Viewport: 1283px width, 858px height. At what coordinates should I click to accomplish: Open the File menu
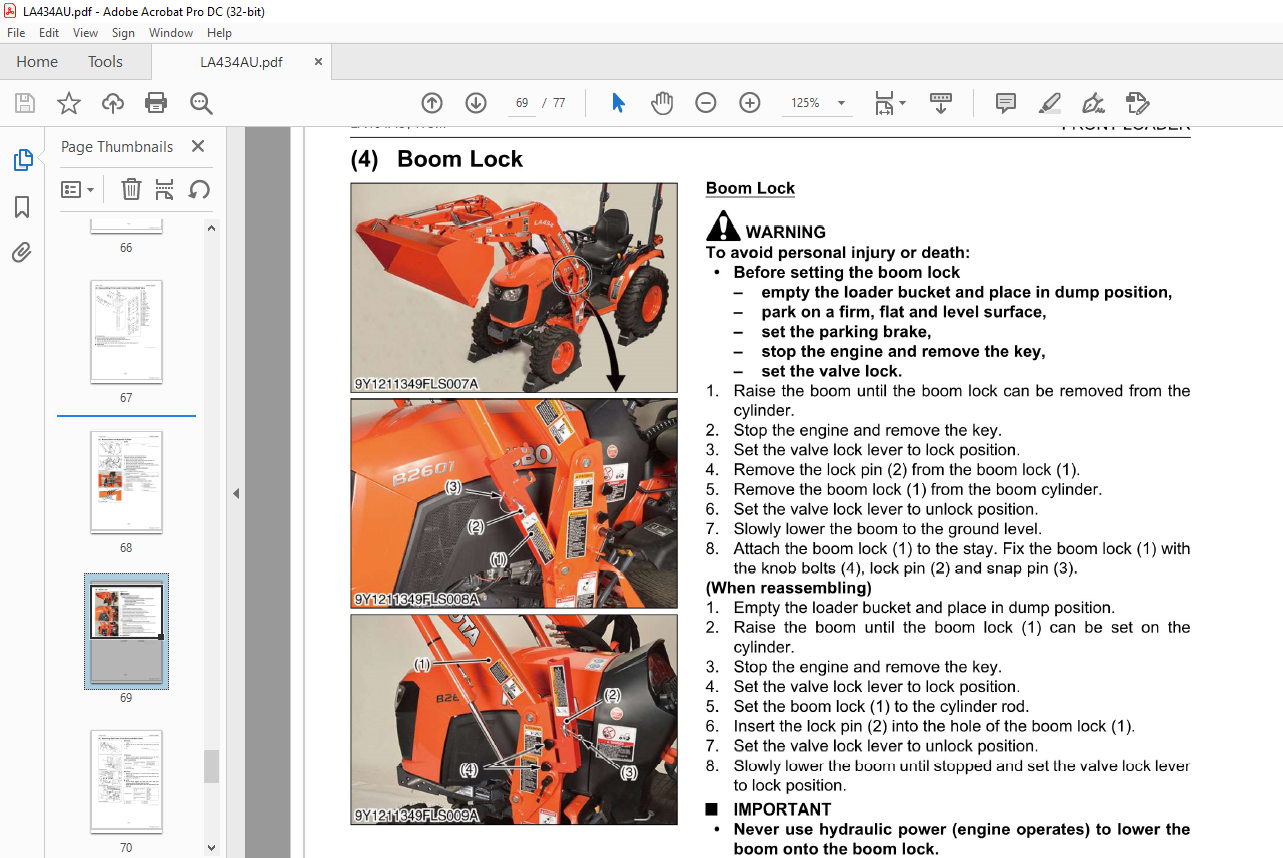pos(16,33)
